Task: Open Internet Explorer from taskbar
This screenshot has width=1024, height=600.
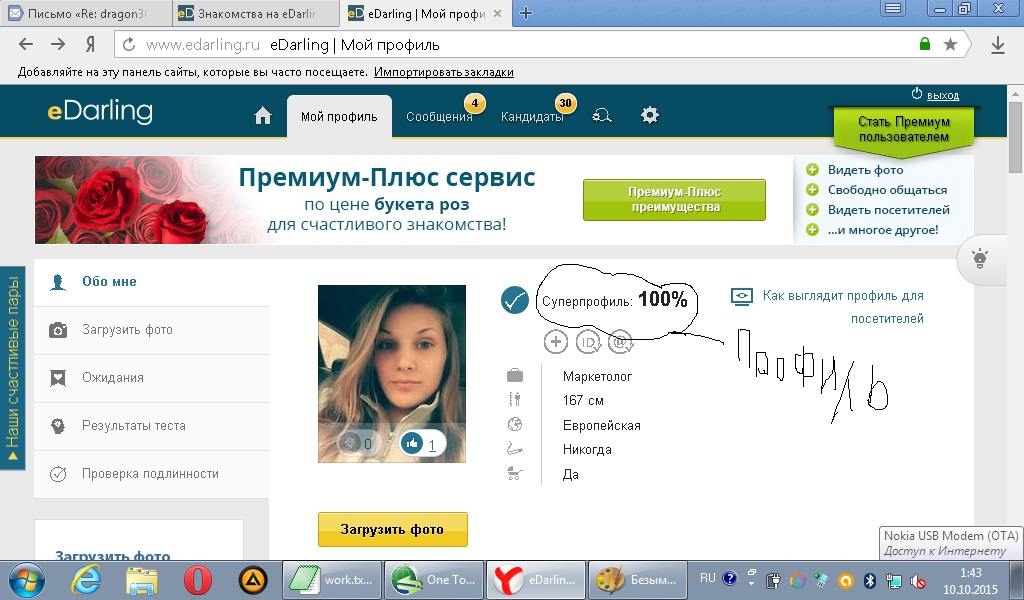Action: coord(86,579)
